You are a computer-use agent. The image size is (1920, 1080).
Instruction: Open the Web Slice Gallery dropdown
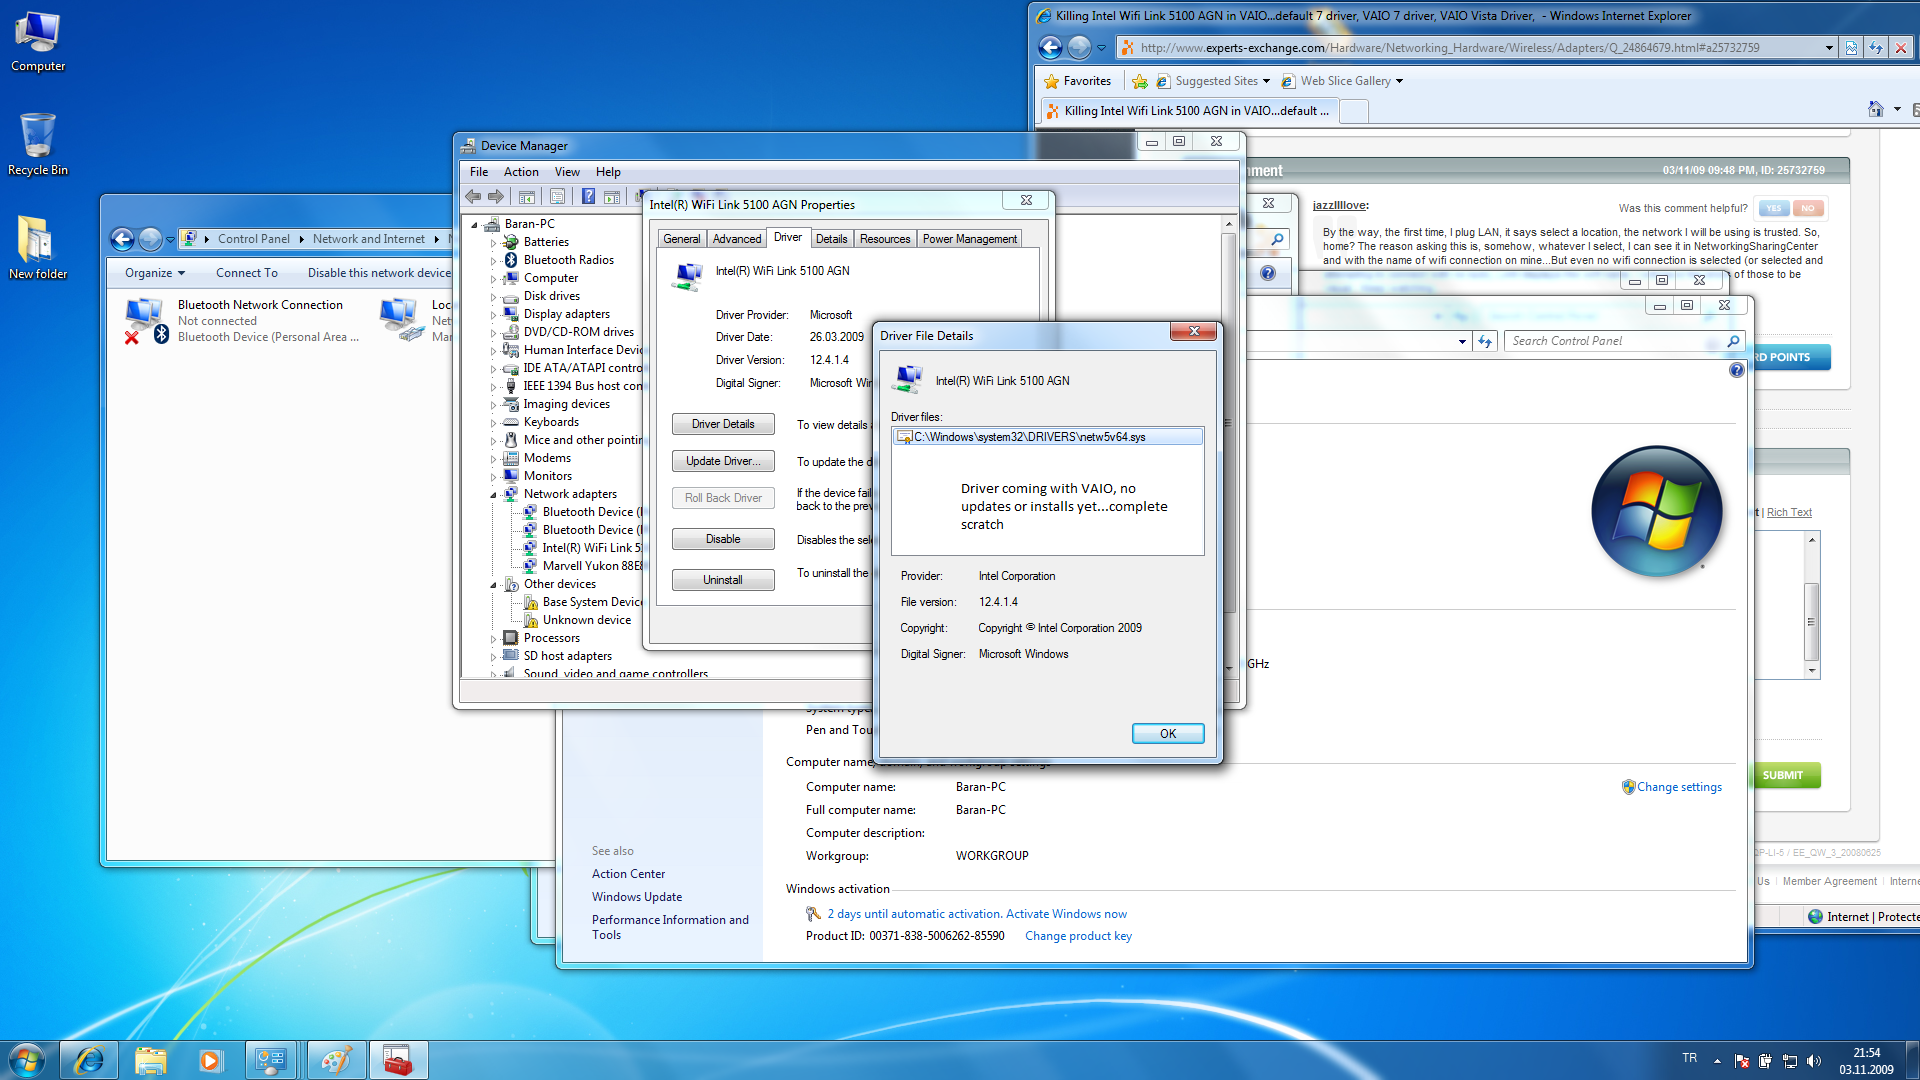1399,81
